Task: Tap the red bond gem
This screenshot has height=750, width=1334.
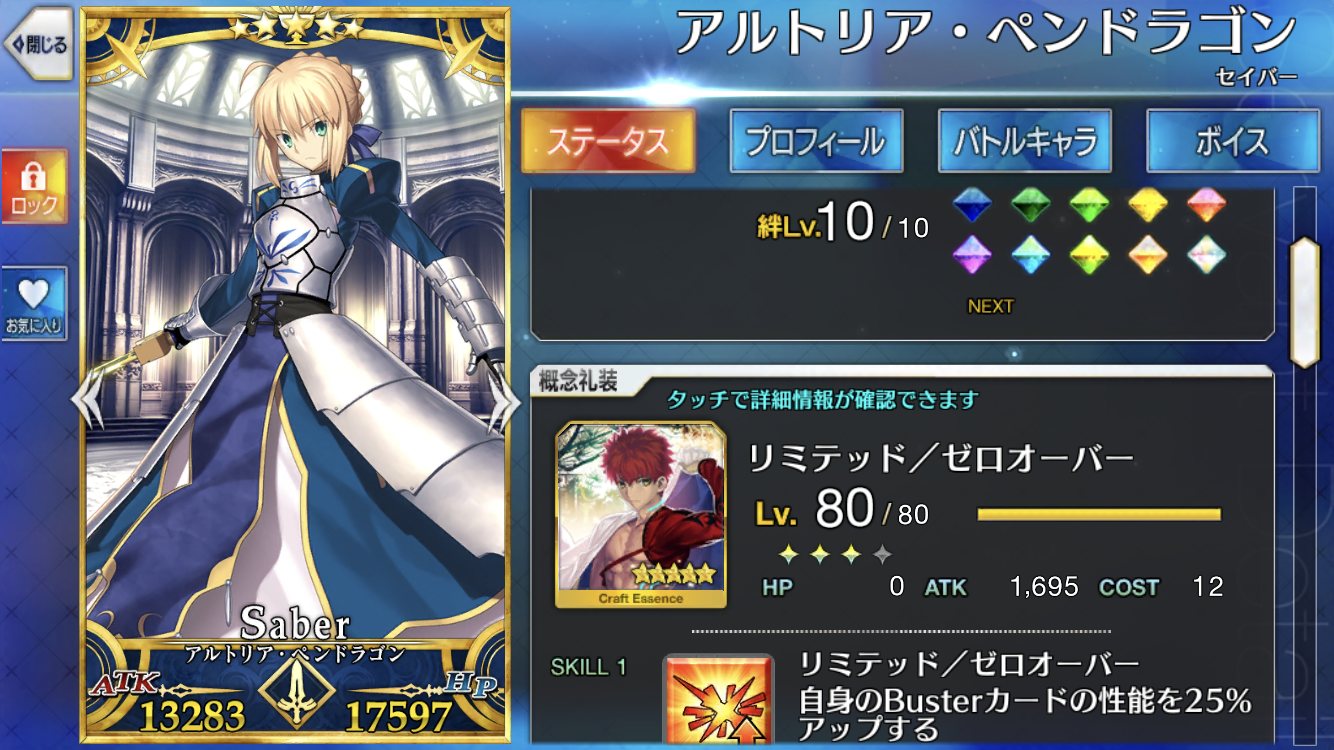Action: click(1206, 205)
